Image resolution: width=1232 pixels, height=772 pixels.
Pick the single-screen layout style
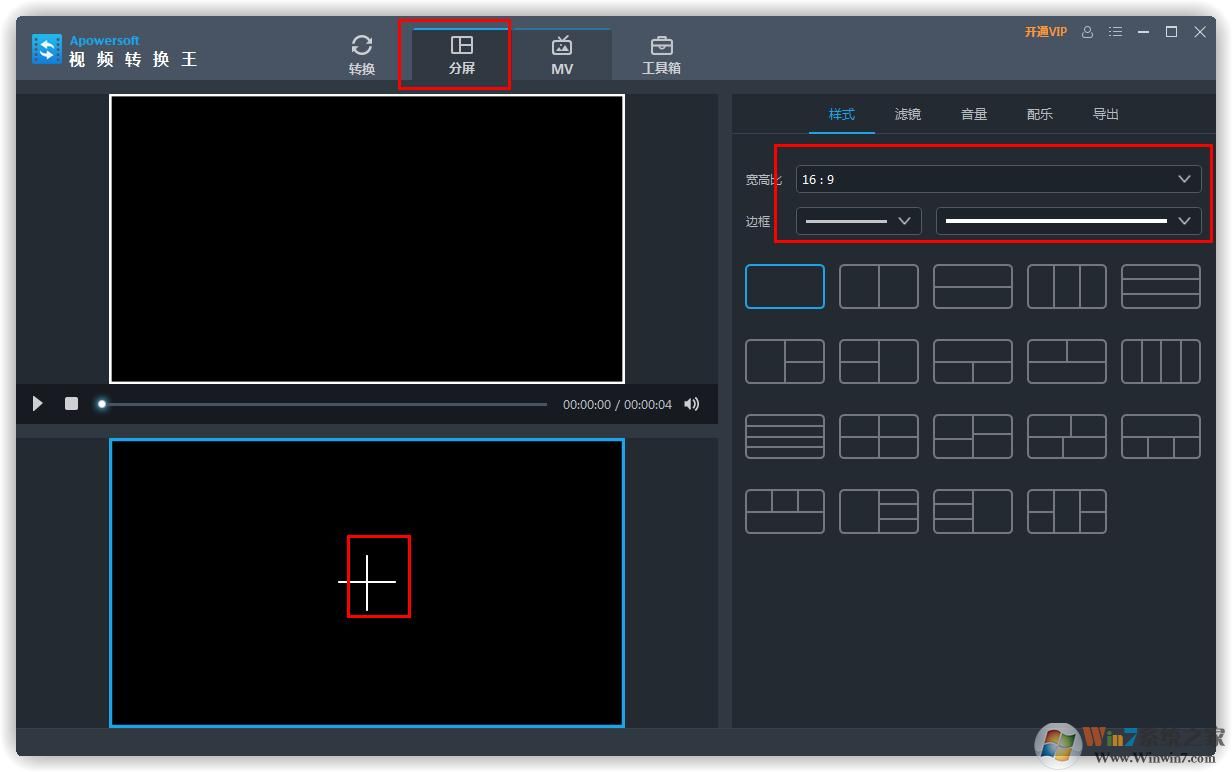tap(784, 287)
